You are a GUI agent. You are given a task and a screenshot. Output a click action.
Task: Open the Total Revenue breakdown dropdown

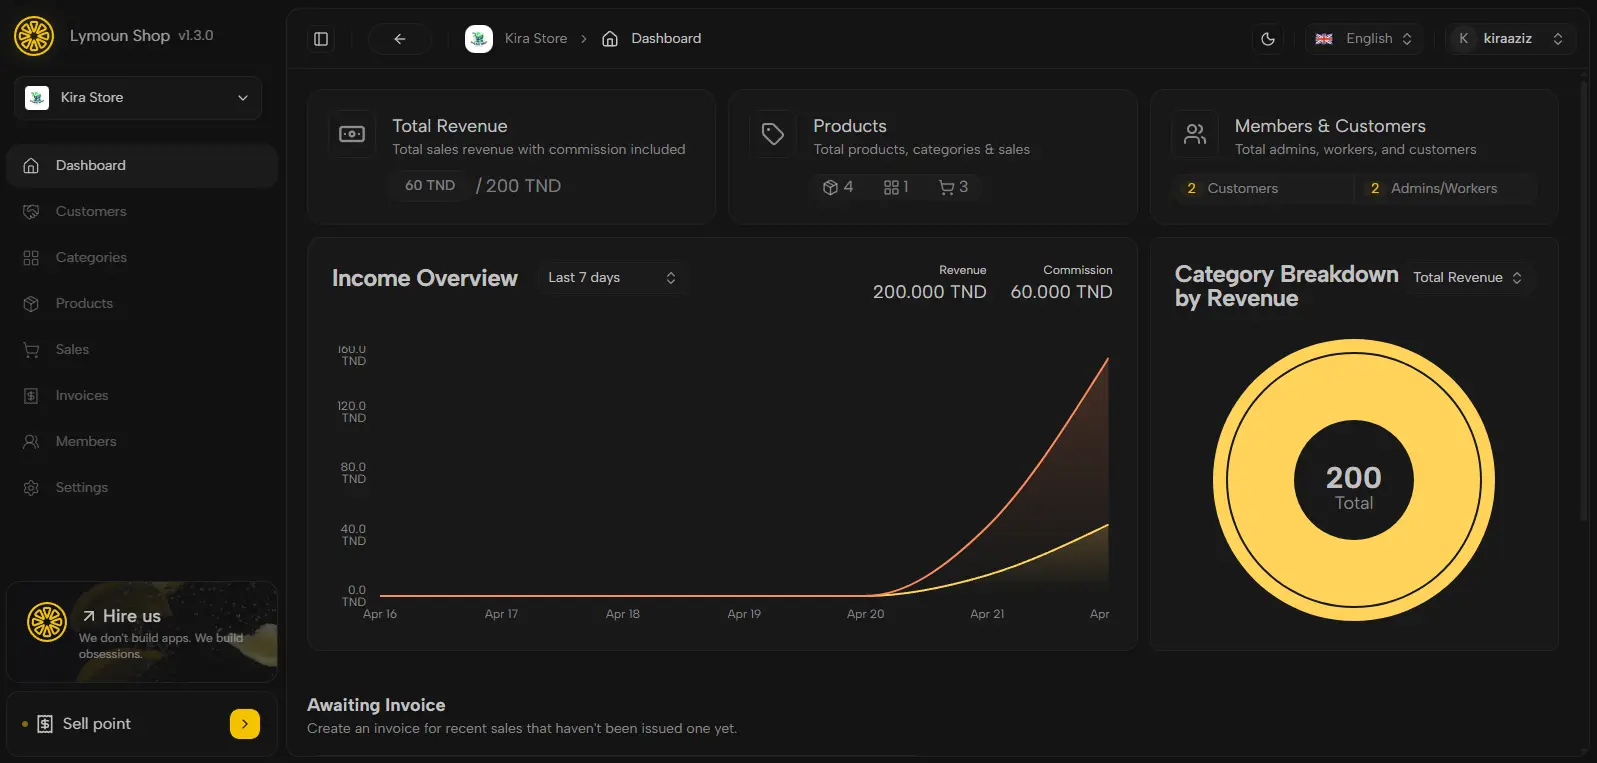click(x=1467, y=278)
